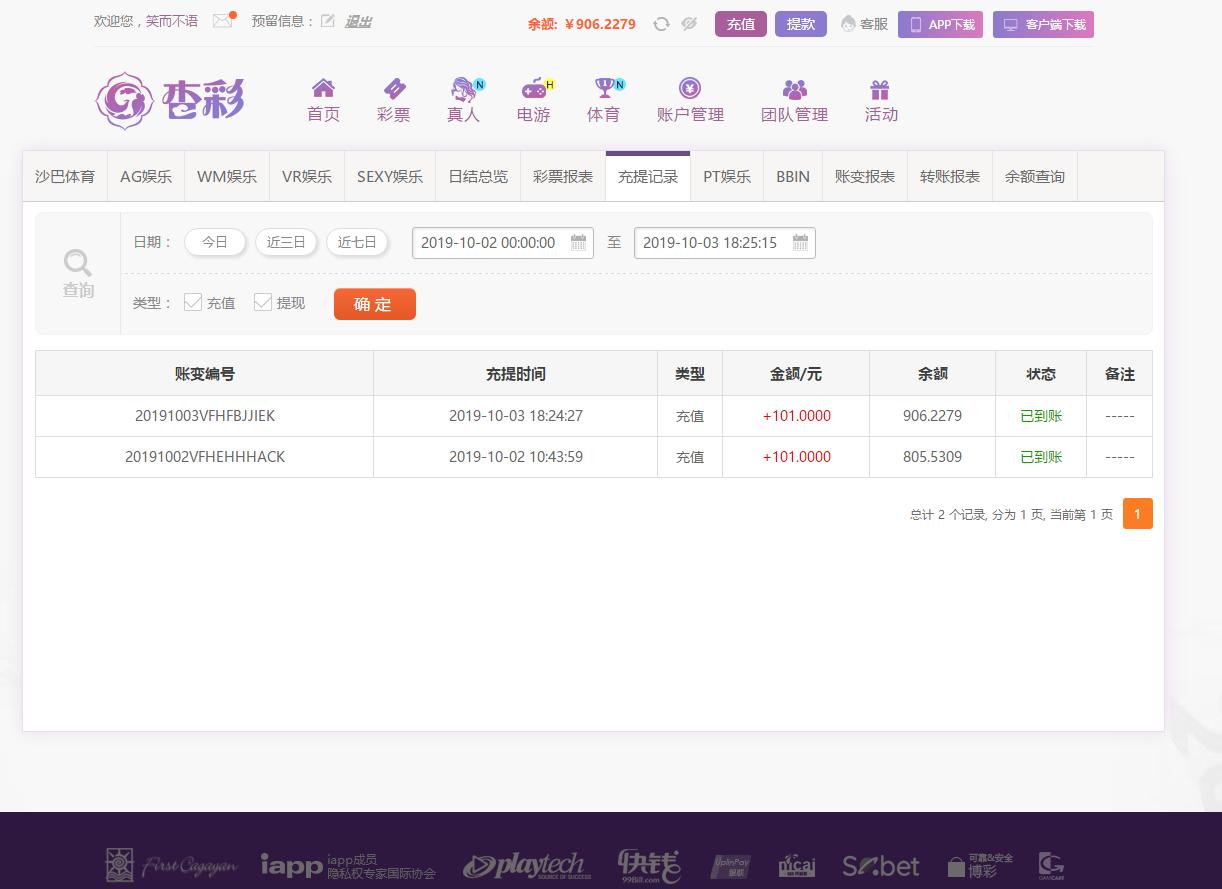This screenshot has height=889, width=1222.
Task: Click the 博彩 responsible gaming logo
Action: point(981,865)
